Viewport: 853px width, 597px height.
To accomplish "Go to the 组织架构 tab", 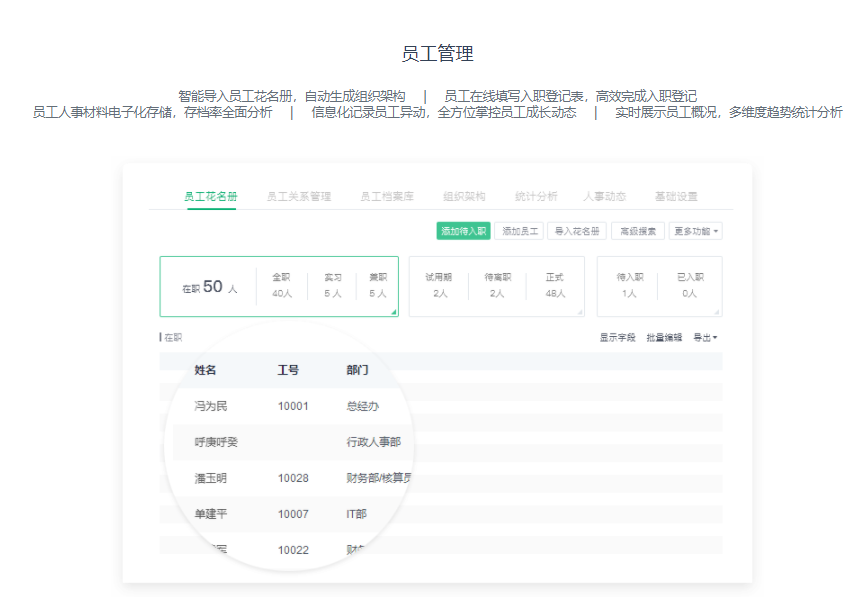I will (464, 196).
